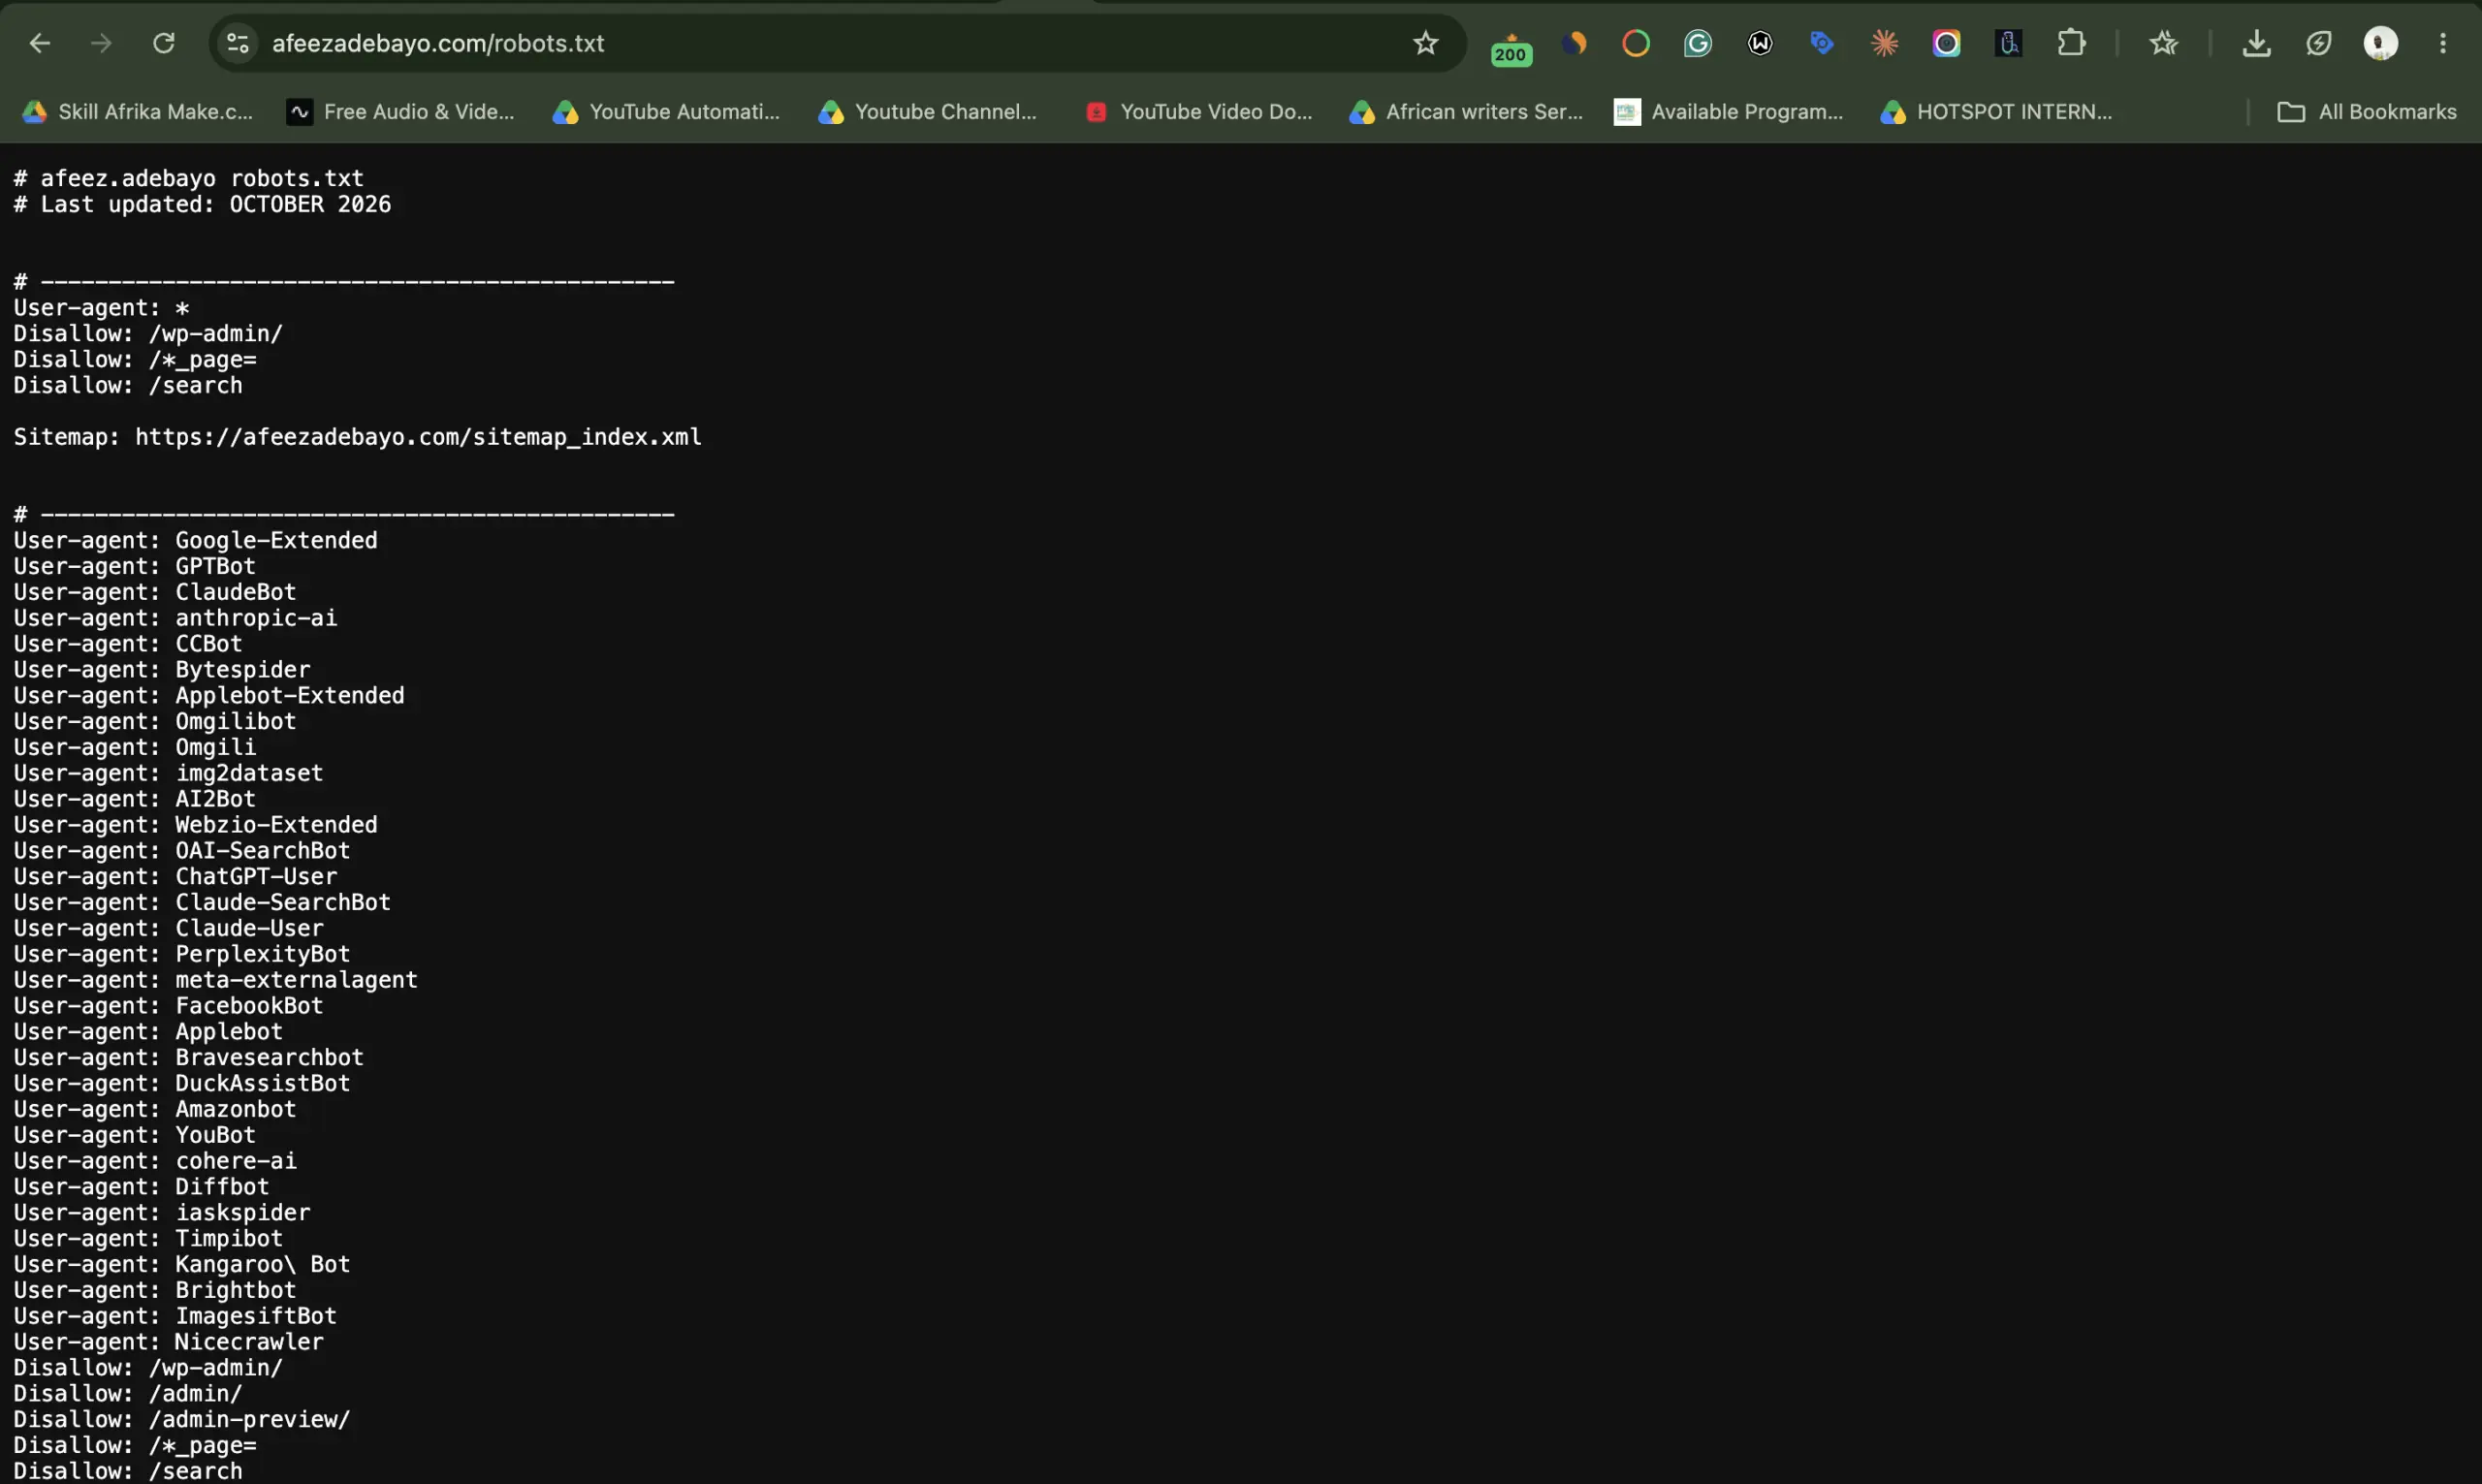Image resolution: width=2482 pixels, height=1484 pixels.
Task: Click the sitemap_index.xml URL text
Action: click(418, 437)
